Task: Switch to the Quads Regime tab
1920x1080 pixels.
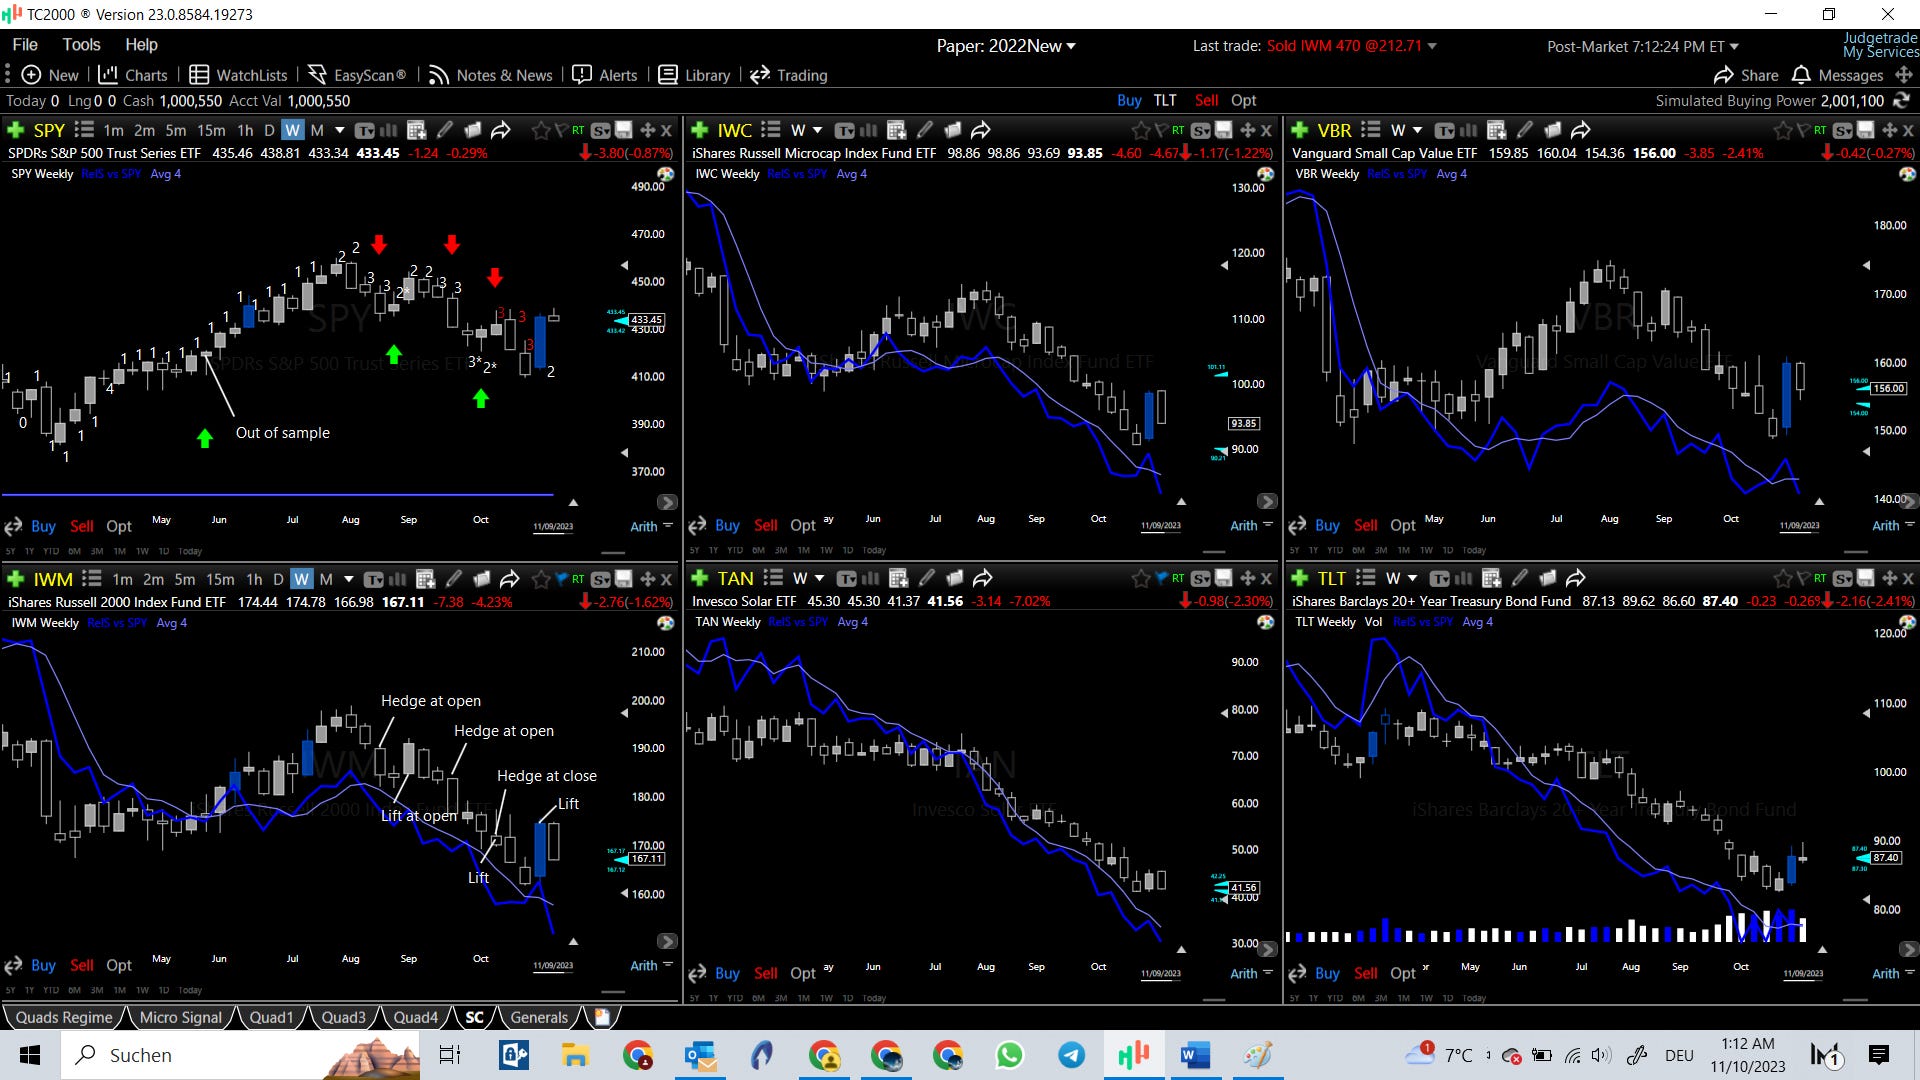Action: pos(64,1017)
